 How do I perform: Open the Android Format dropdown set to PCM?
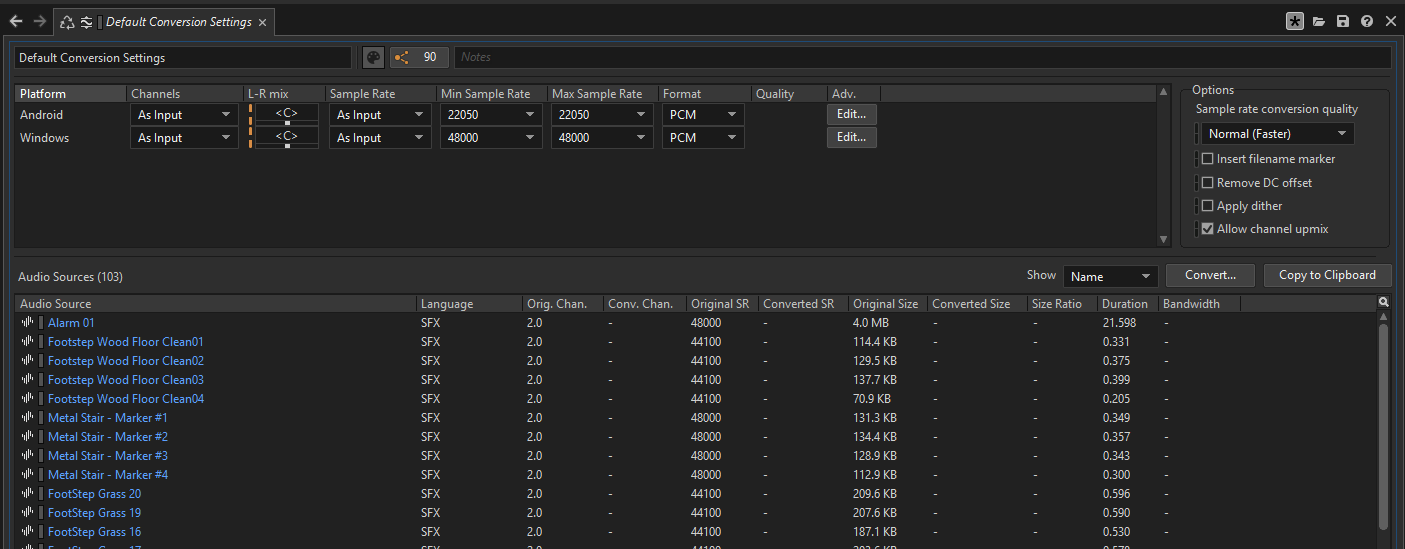pyautogui.click(x=703, y=115)
